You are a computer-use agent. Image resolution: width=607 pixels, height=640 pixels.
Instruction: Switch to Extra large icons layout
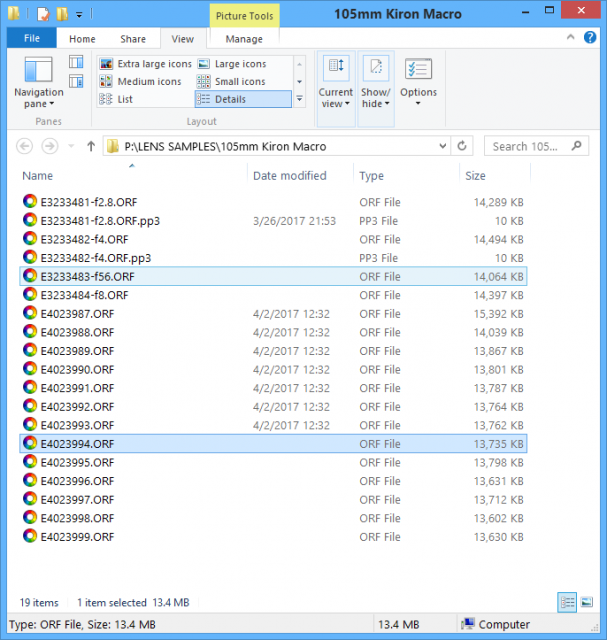[x=146, y=64]
